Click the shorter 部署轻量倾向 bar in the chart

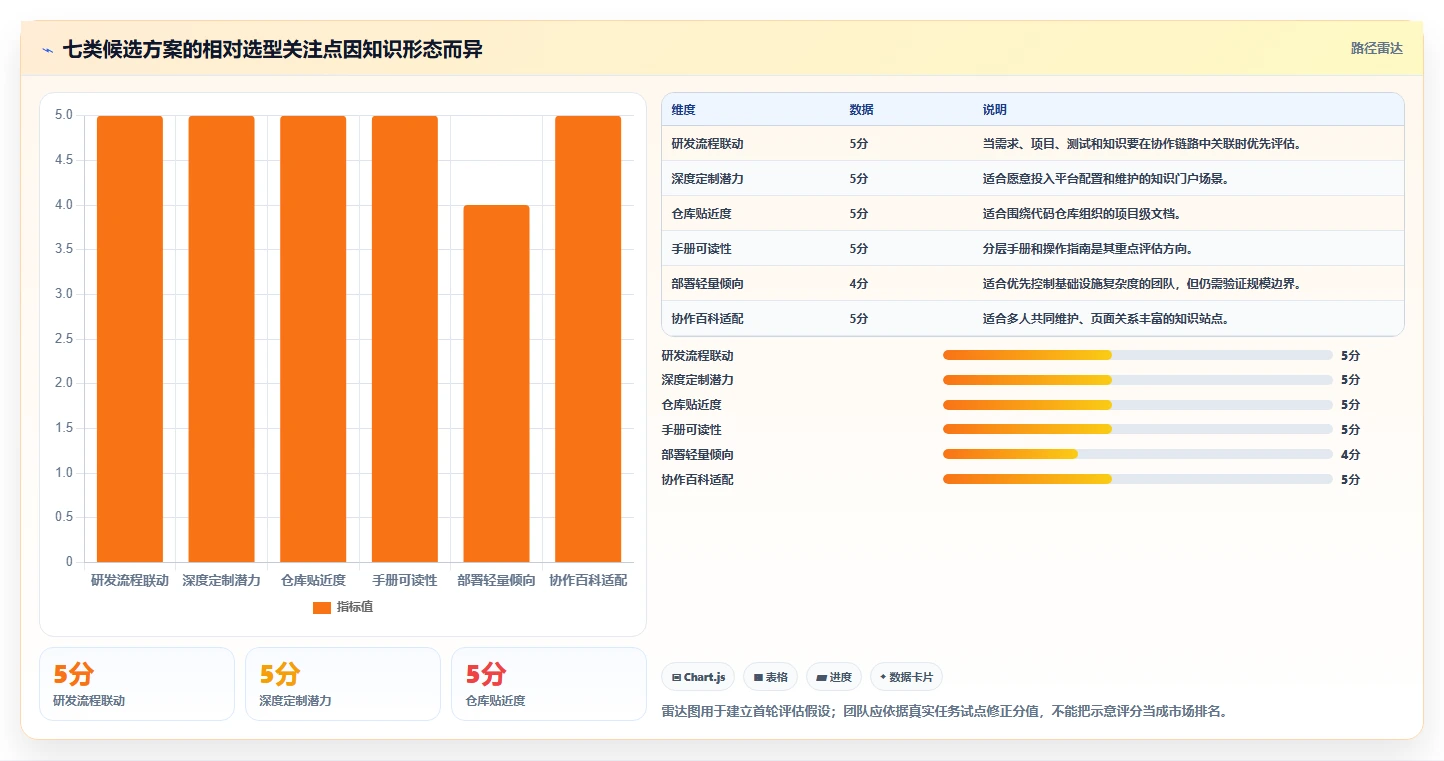[x=496, y=384]
